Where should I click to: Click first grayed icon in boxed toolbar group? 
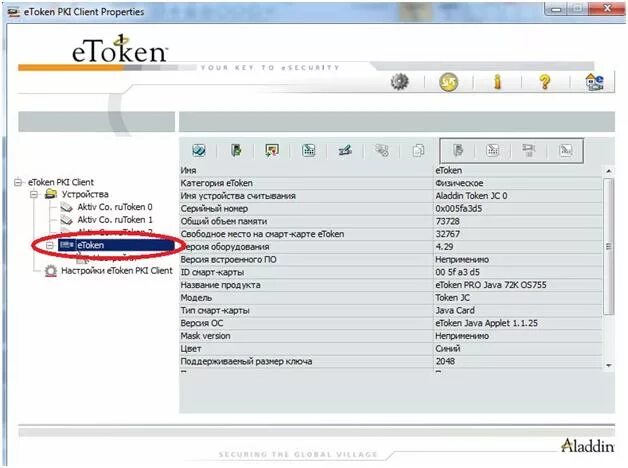[458, 151]
